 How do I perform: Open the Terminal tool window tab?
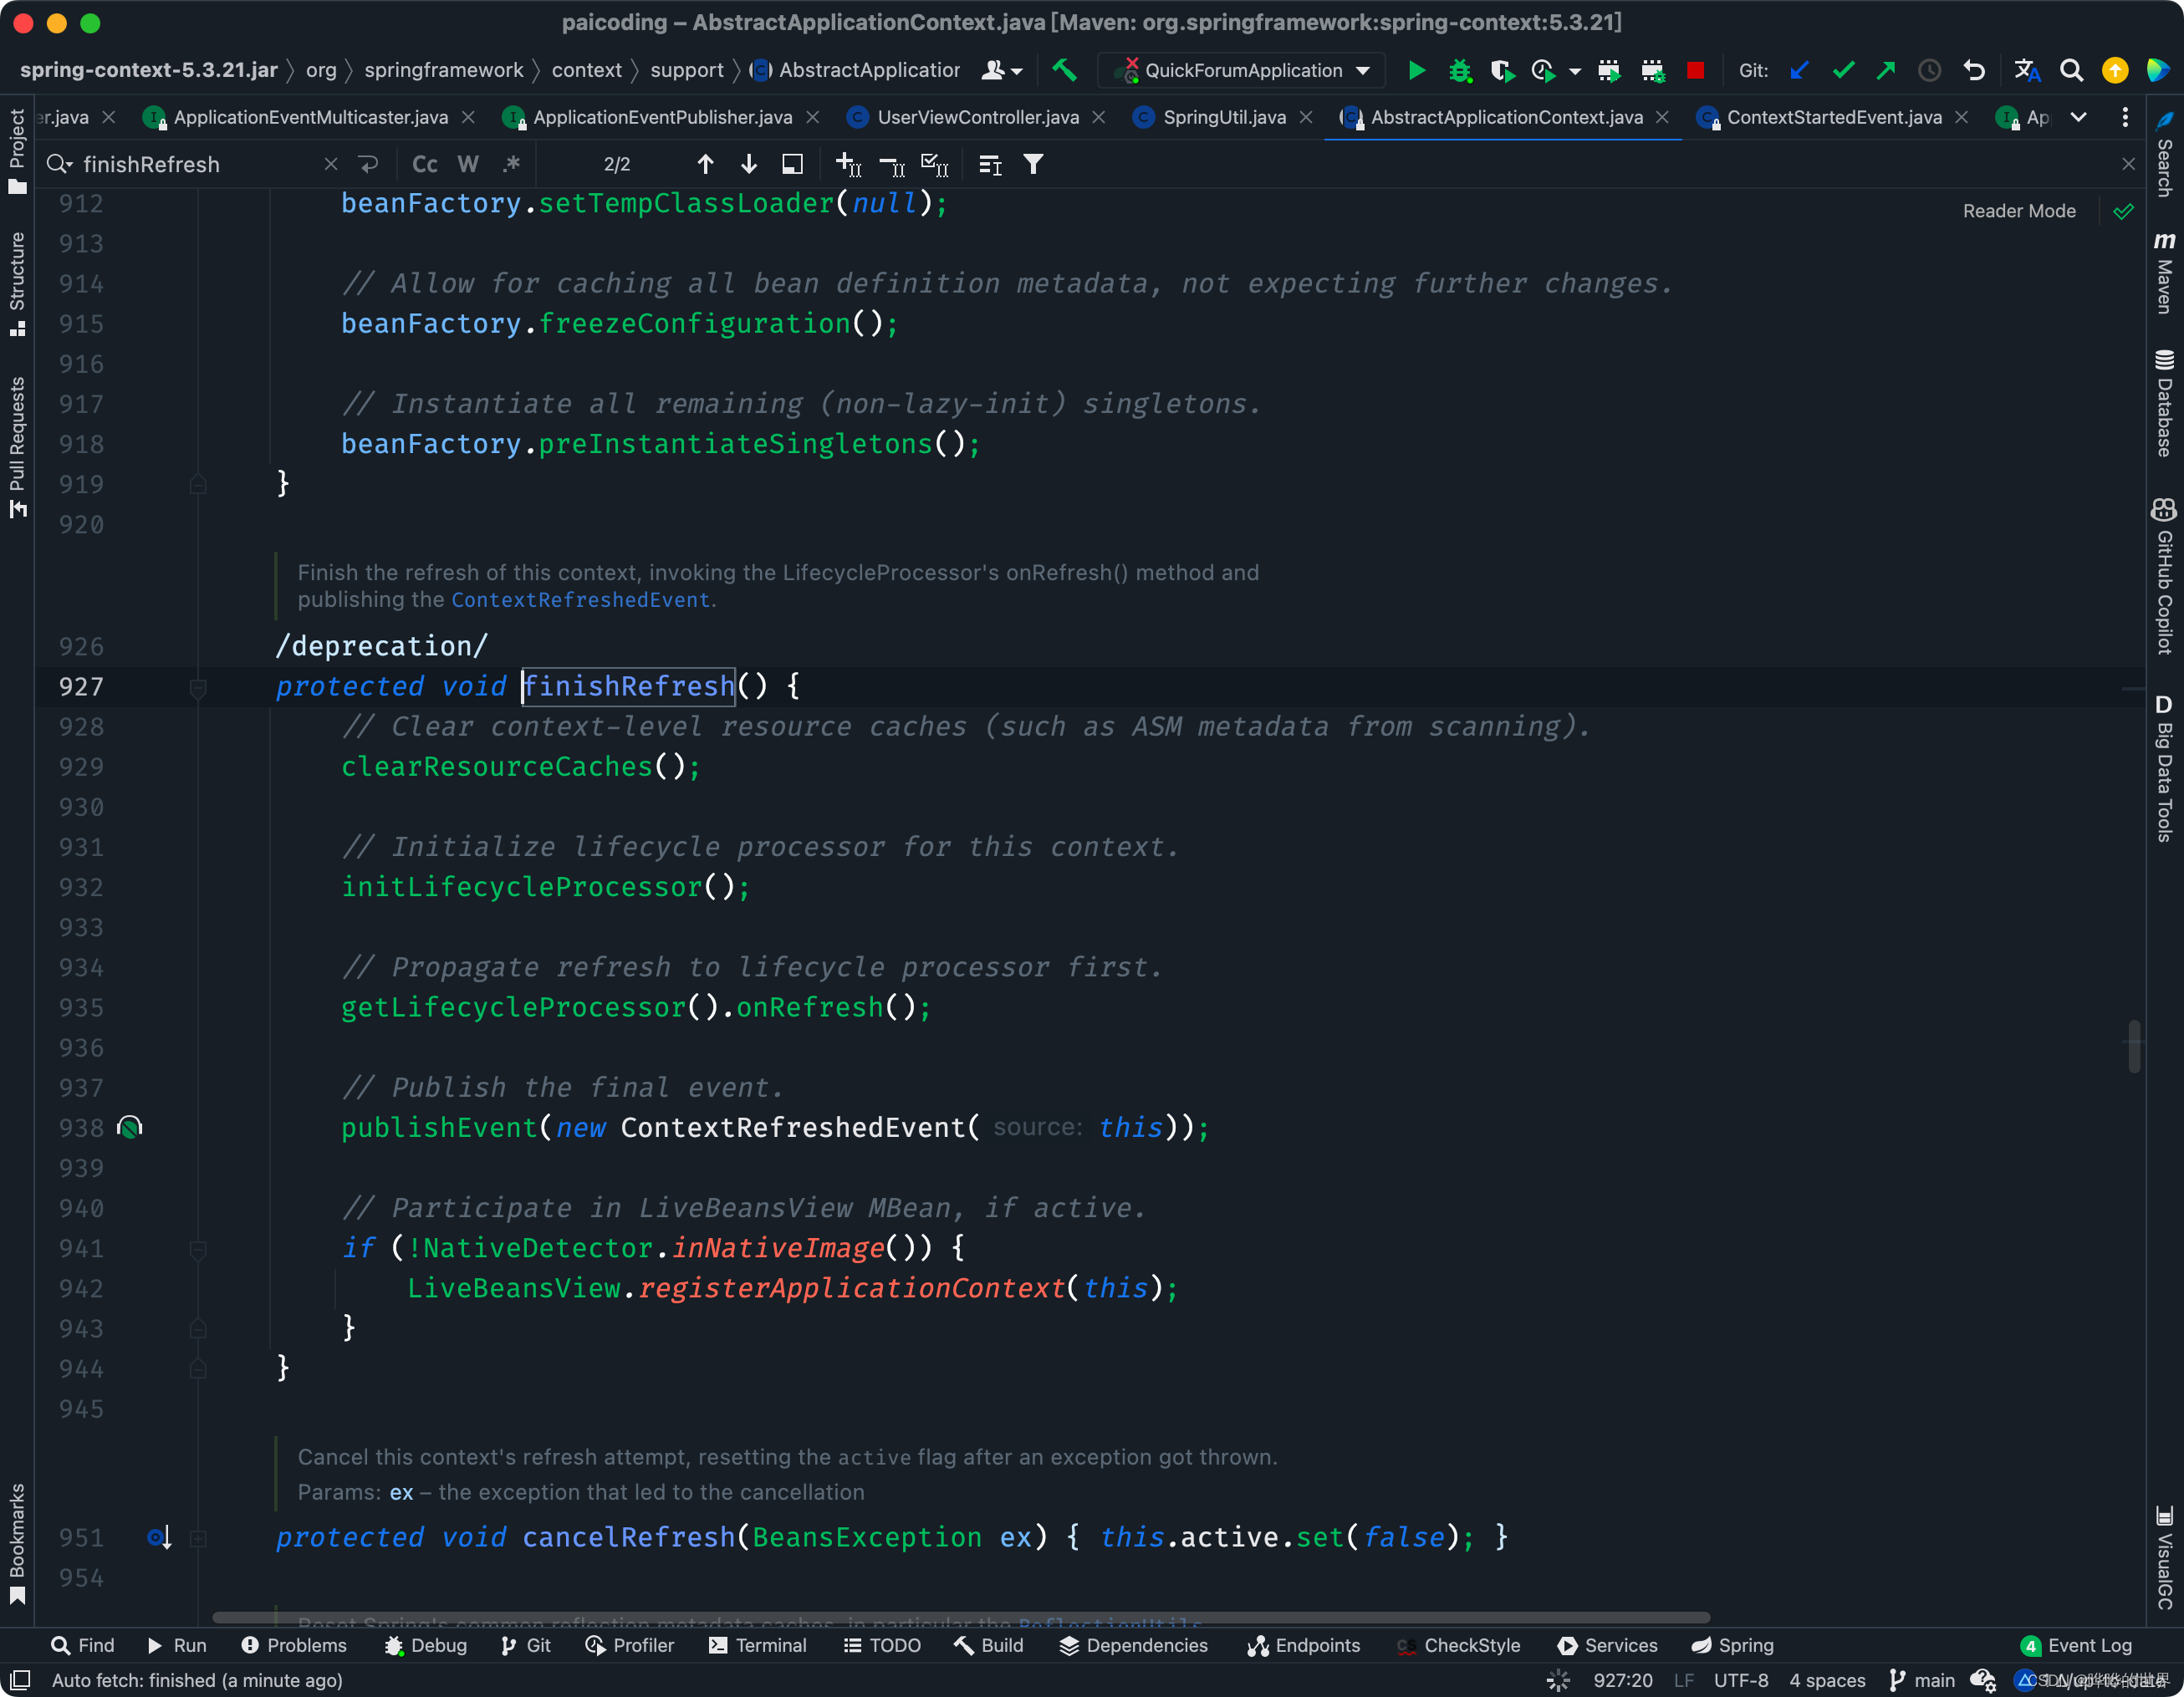coord(757,1645)
